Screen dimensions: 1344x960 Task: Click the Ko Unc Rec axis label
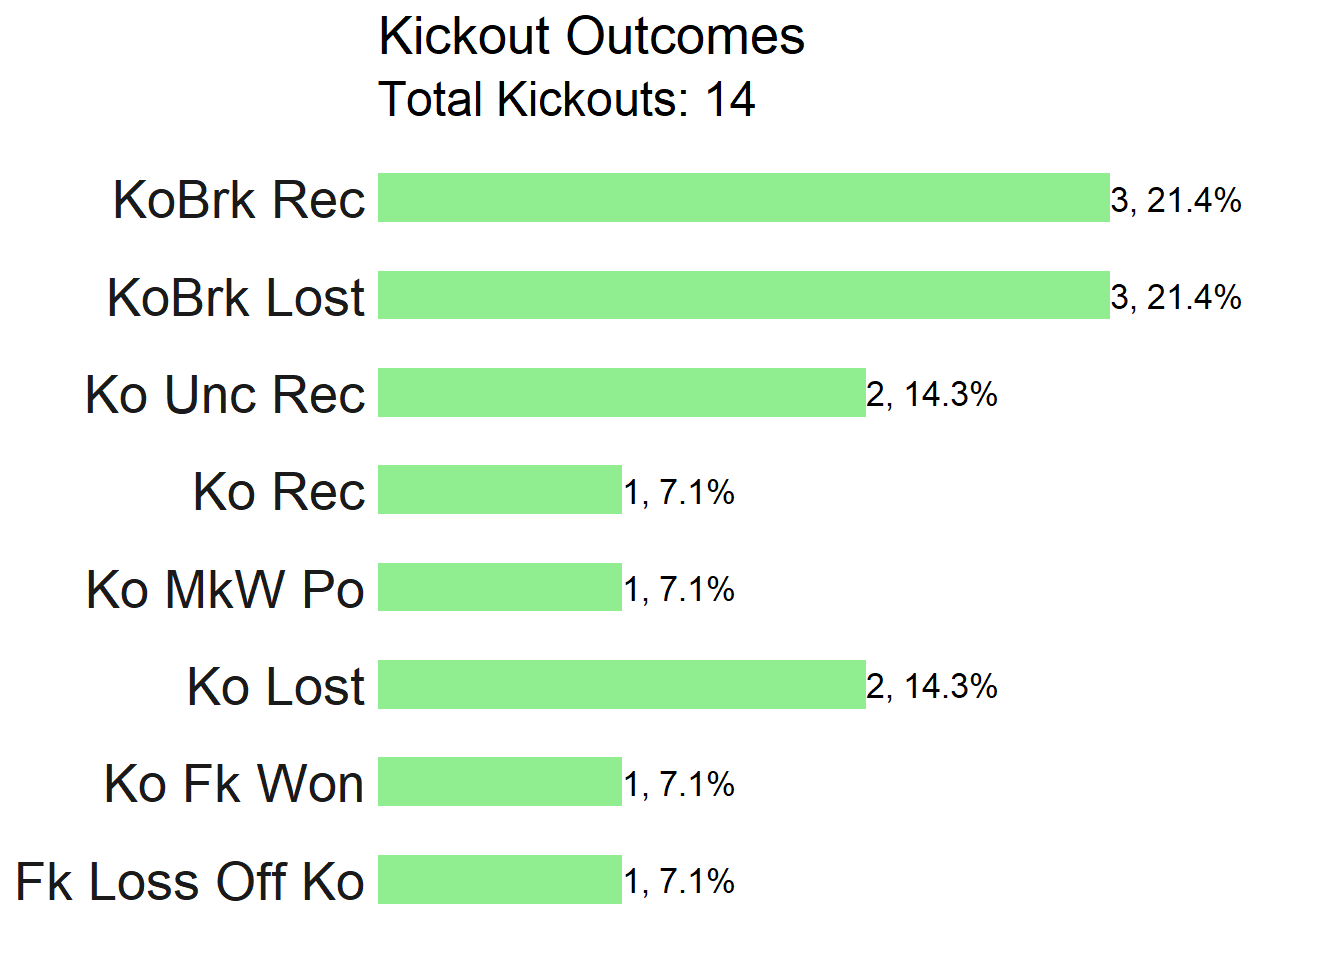(225, 395)
